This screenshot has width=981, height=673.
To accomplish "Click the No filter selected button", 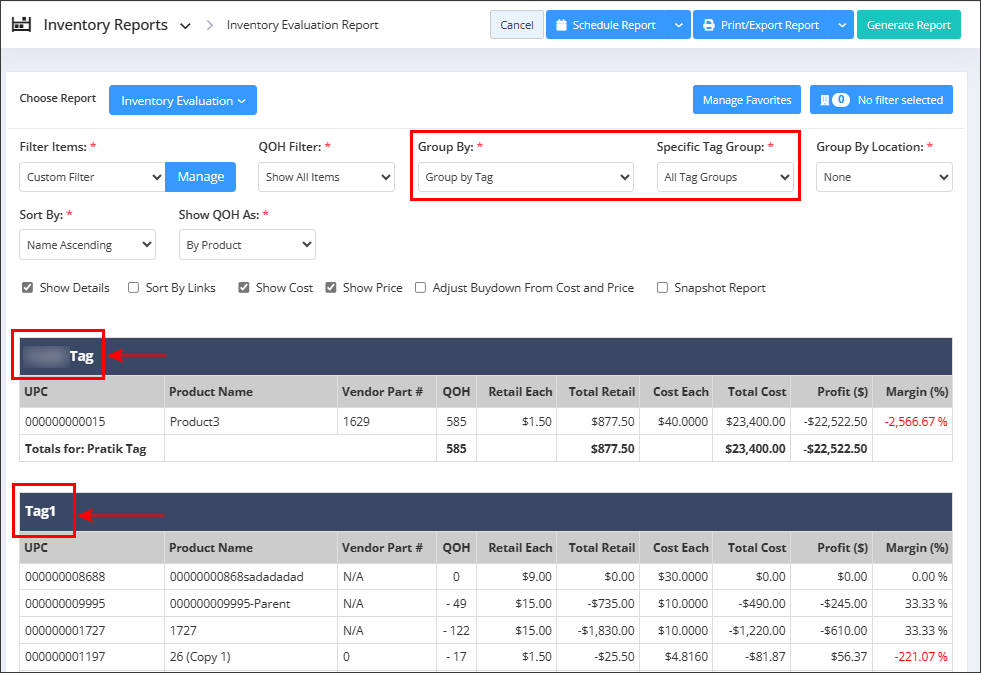I will 881,100.
